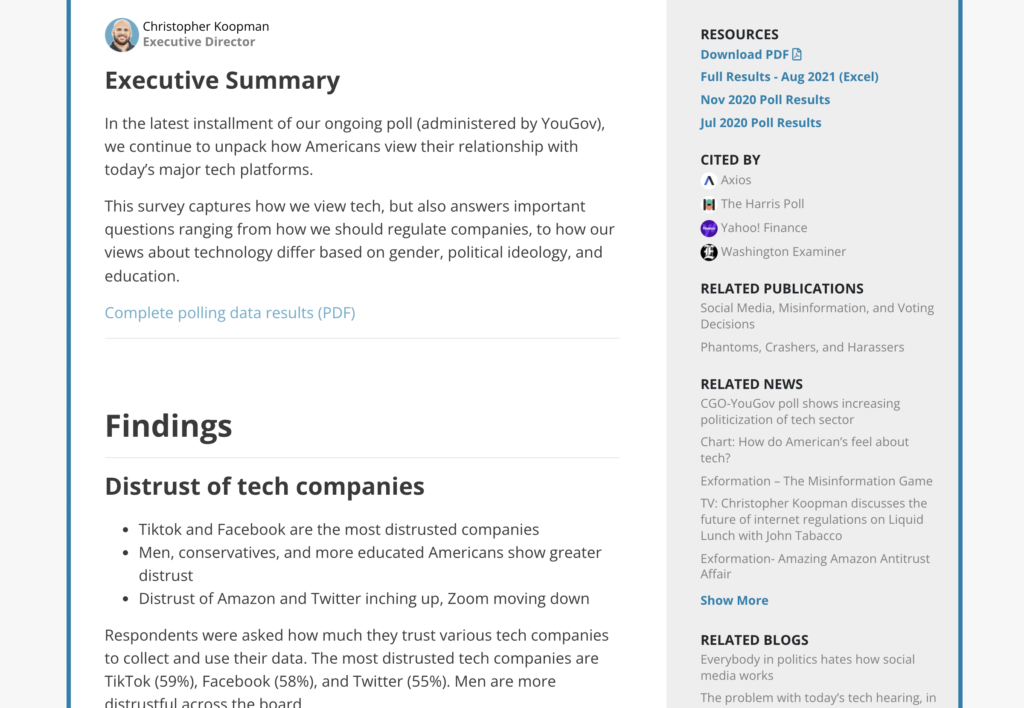Open Exformation – The Misinformation Game
The height and width of the screenshot is (708, 1024).
coord(816,481)
